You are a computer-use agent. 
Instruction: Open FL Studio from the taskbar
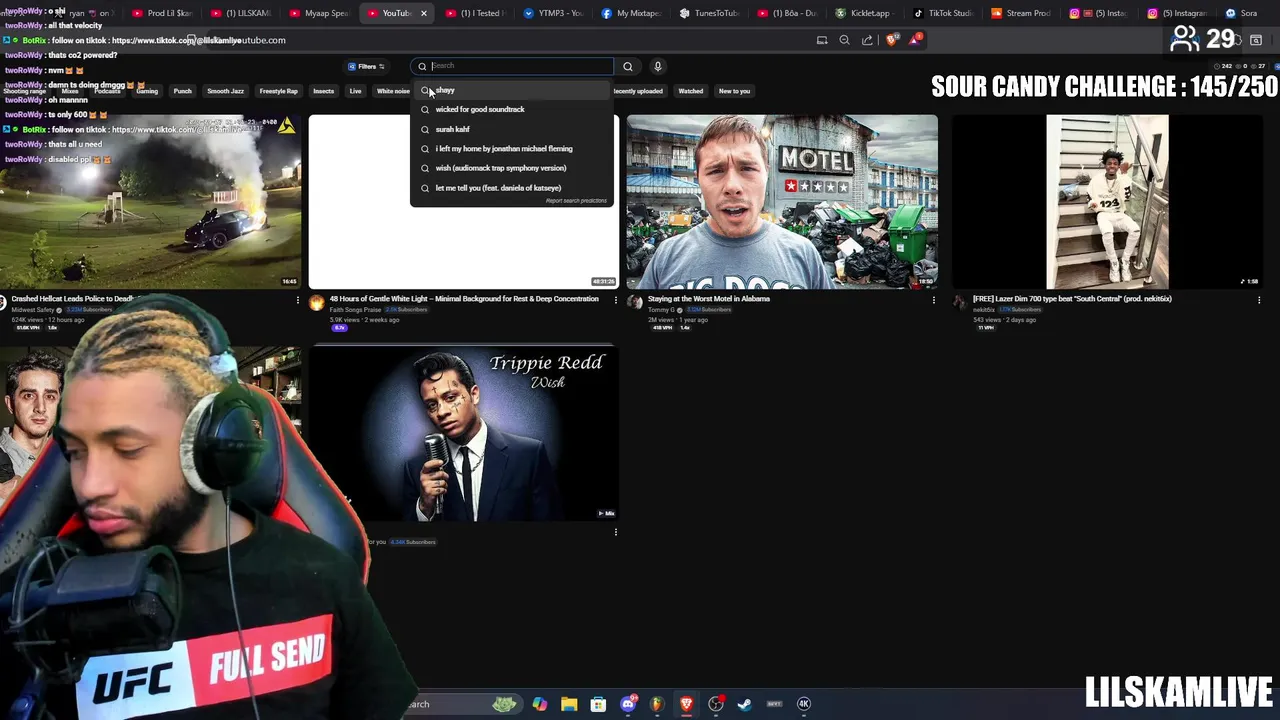[x=657, y=704]
